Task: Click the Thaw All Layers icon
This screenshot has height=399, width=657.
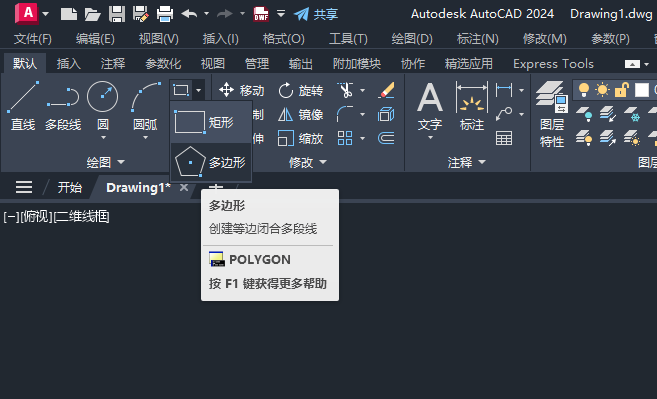Action: [x=631, y=138]
